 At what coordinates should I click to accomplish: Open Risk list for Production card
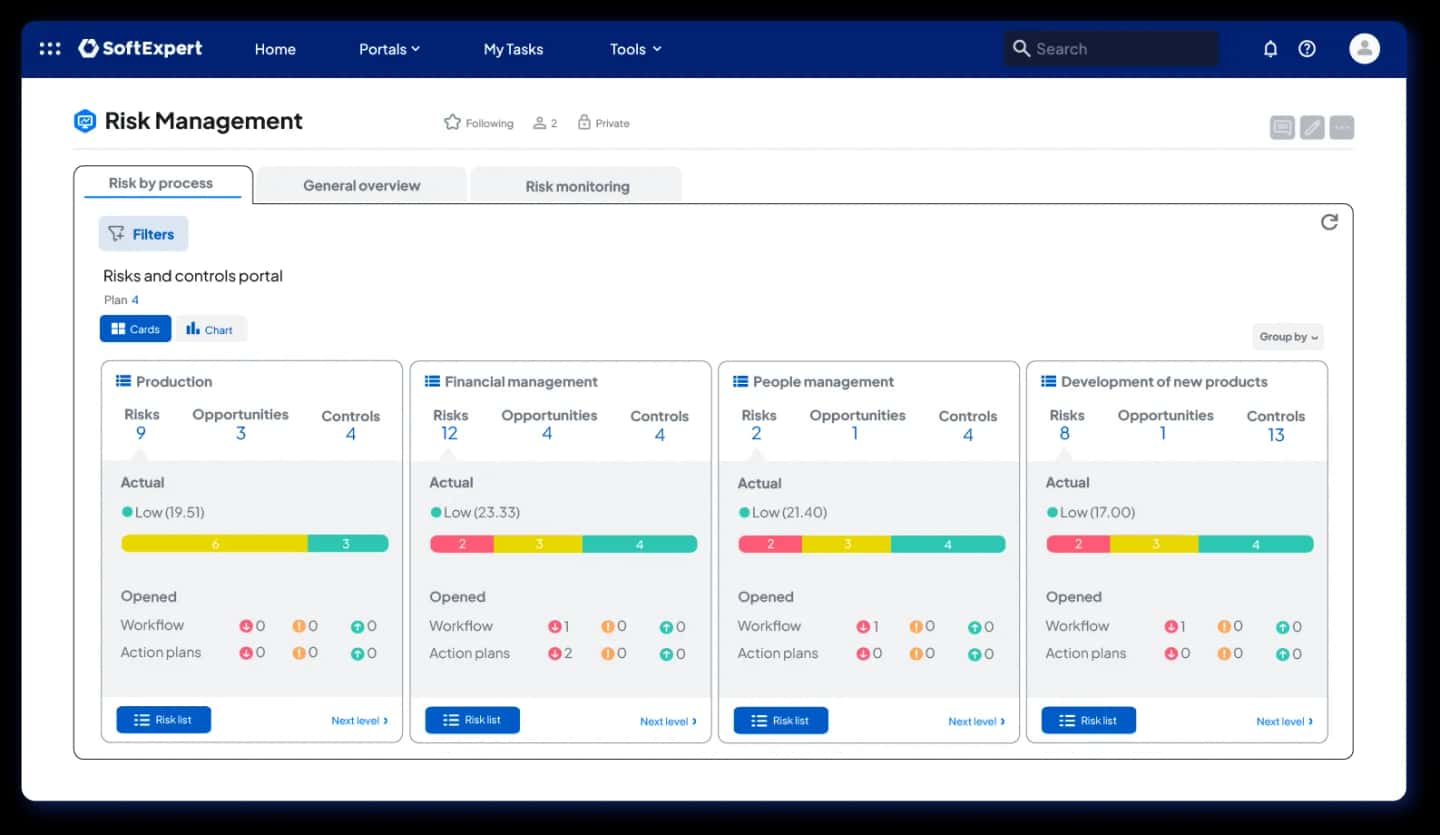coord(163,720)
